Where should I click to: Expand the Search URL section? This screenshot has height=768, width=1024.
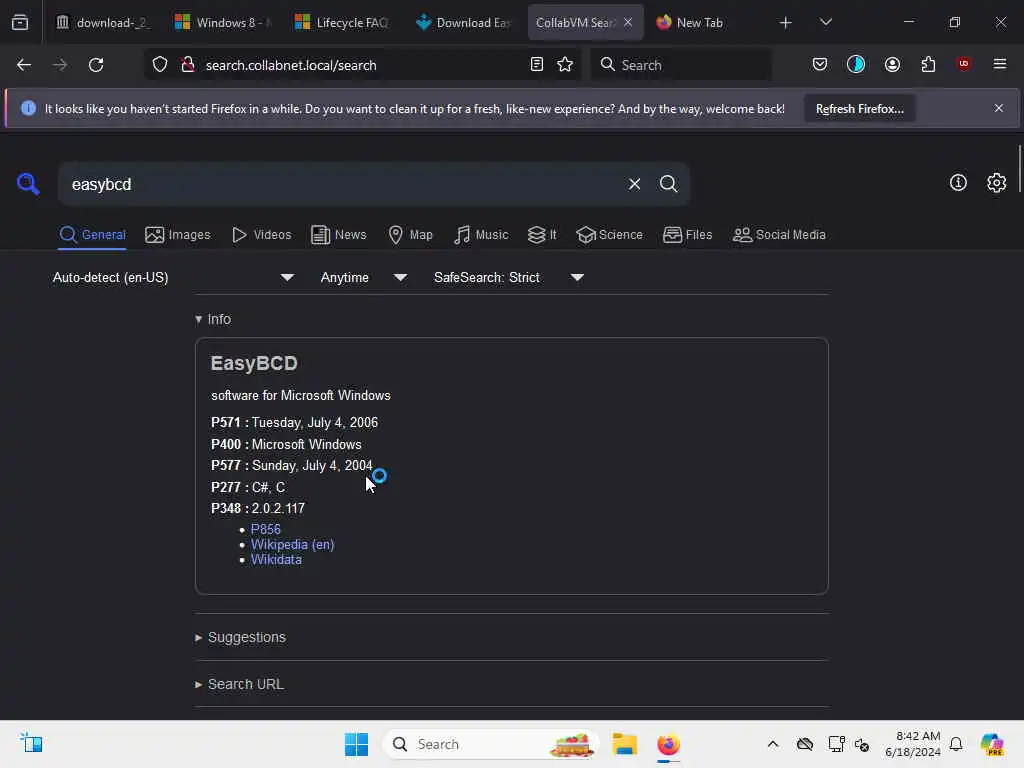(239, 684)
